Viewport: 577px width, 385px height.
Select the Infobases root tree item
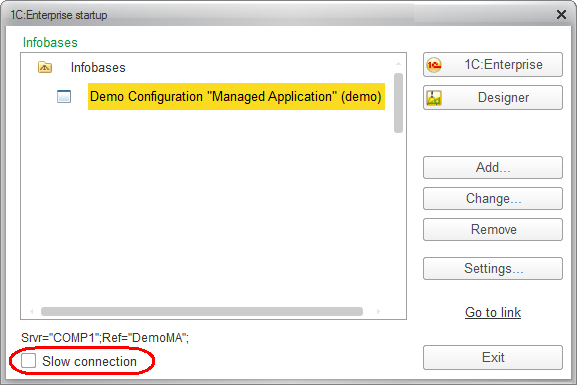(98, 68)
